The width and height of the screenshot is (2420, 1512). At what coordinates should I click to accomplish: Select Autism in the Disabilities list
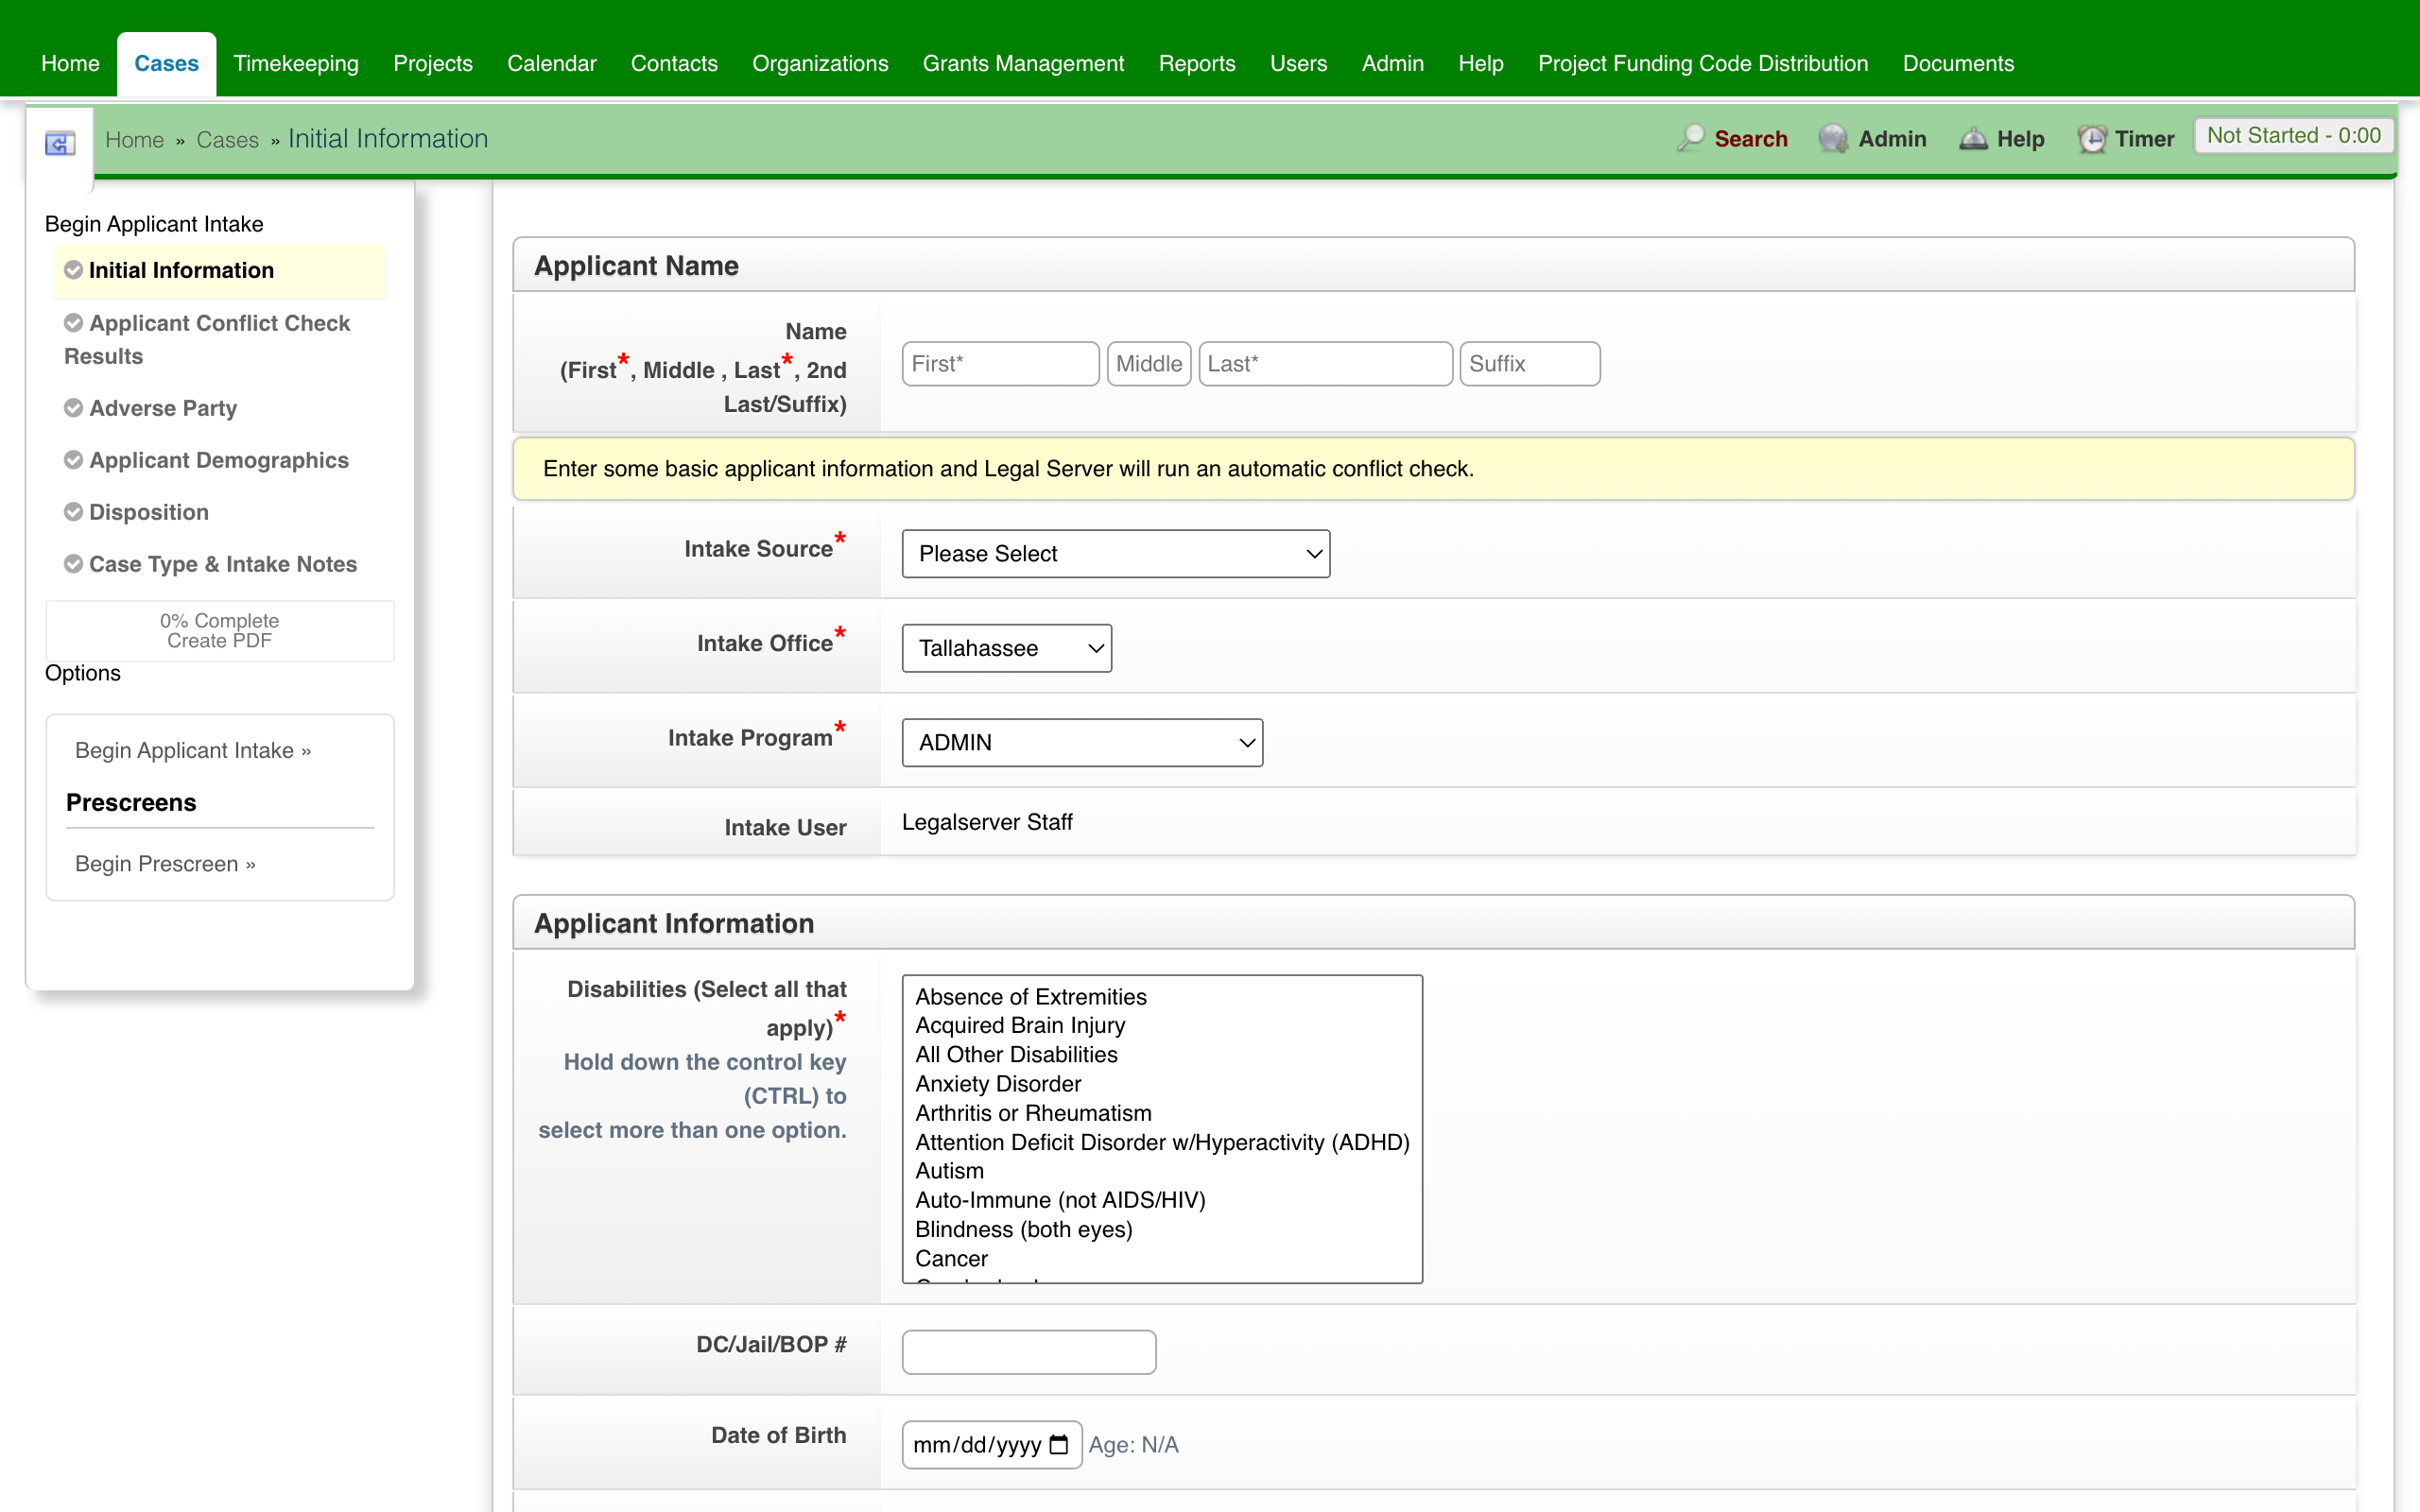pyautogui.click(x=949, y=1170)
